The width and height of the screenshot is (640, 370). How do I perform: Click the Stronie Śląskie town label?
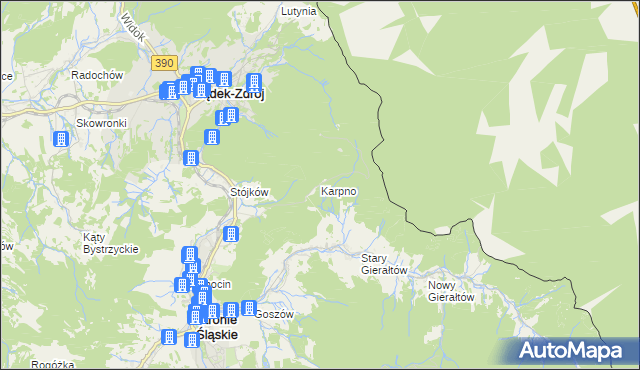tap(218, 328)
